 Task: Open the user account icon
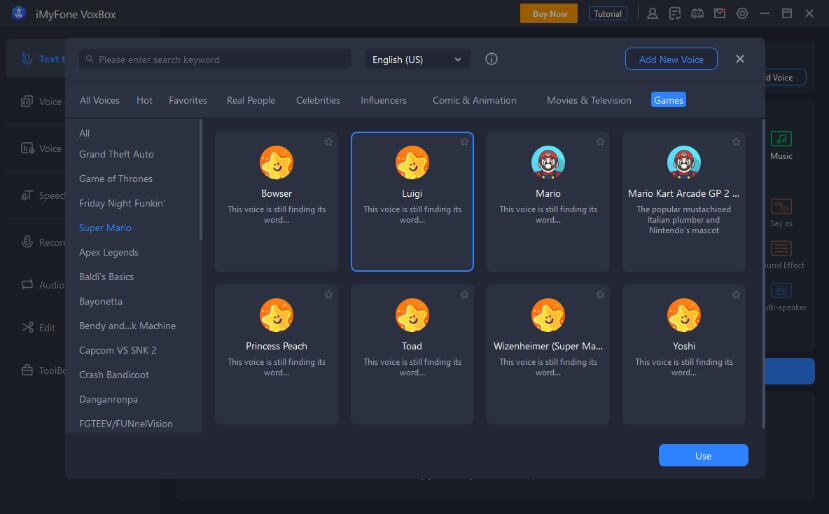652,14
